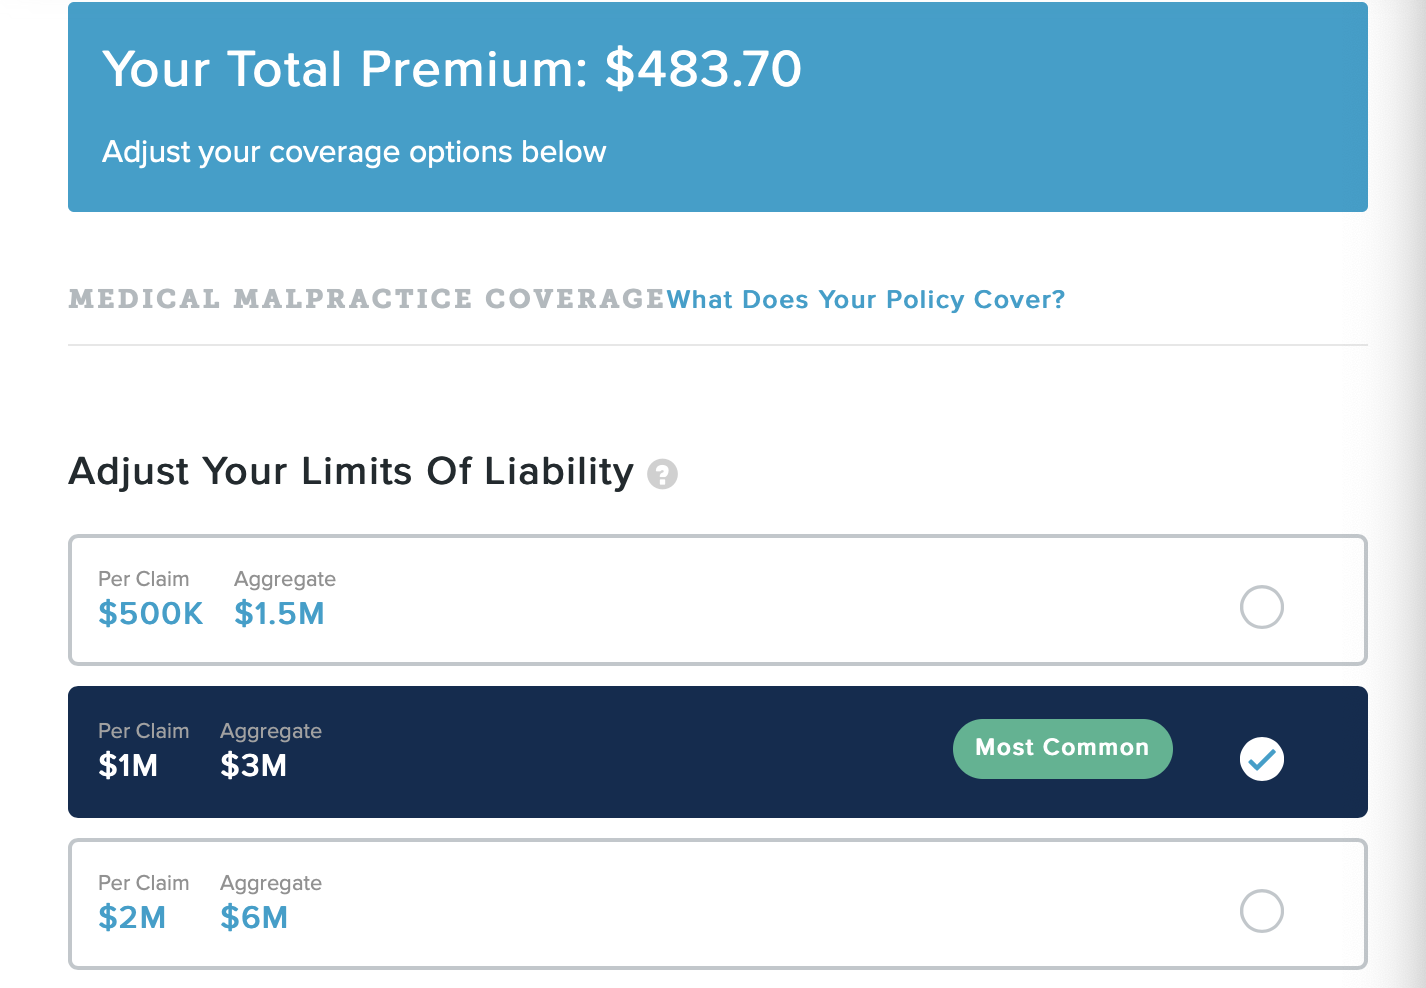
Task: Open the What Does Your Policy Cover link
Action: click(x=865, y=300)
